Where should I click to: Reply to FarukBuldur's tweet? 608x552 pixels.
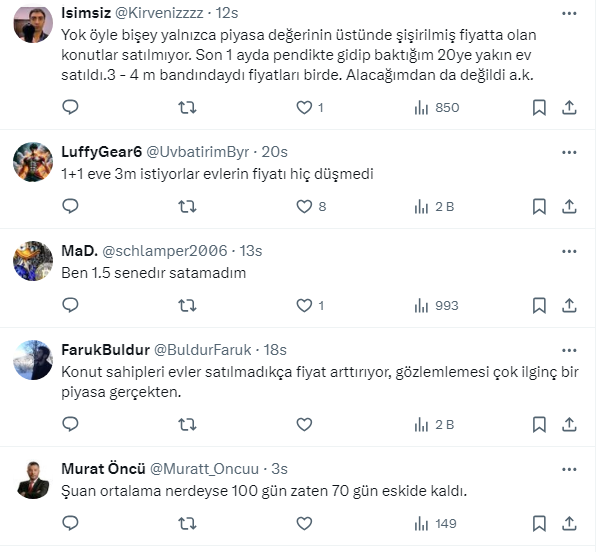pyautogui.click(x=70, y=424)
